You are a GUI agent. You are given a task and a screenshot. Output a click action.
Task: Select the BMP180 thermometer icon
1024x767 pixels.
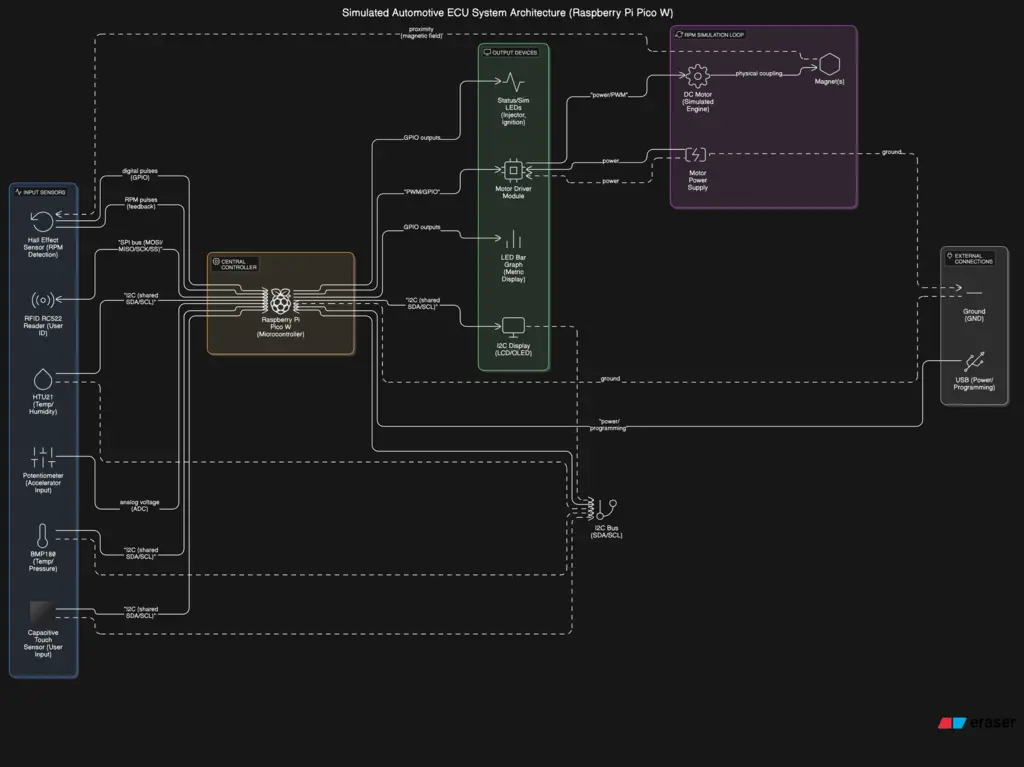42,536
